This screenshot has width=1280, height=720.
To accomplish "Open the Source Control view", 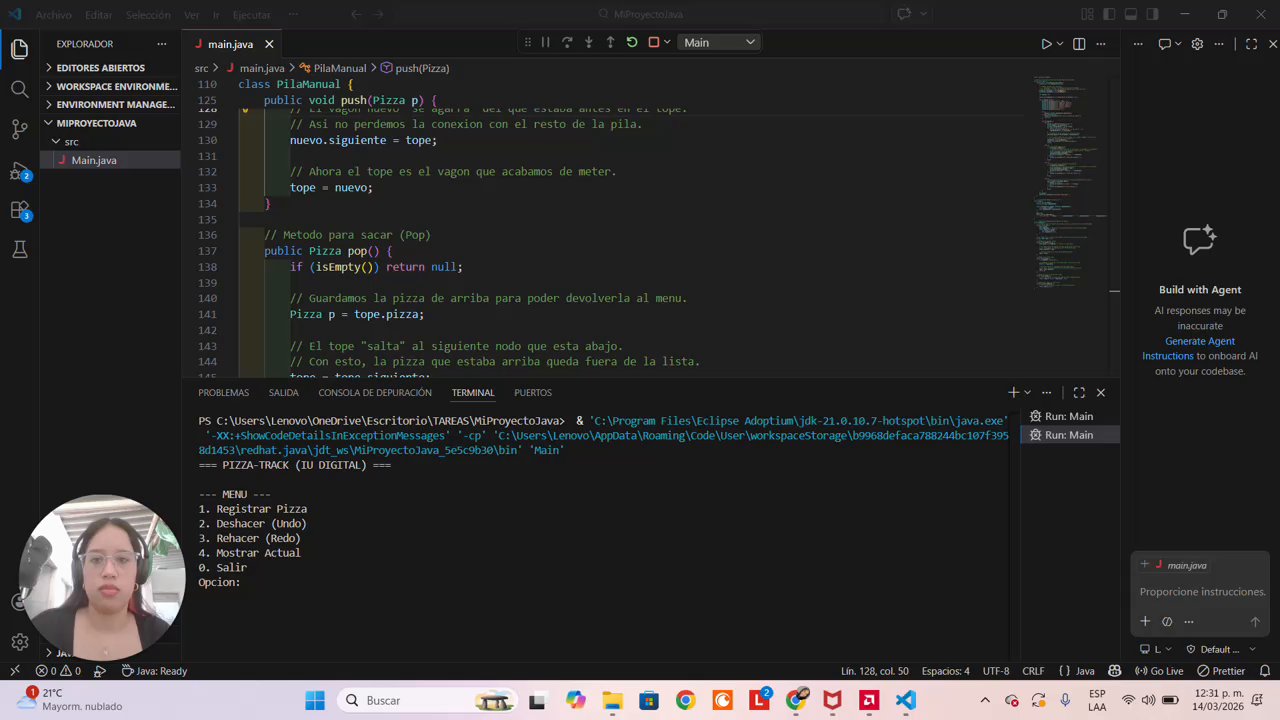I will point(19,129).
